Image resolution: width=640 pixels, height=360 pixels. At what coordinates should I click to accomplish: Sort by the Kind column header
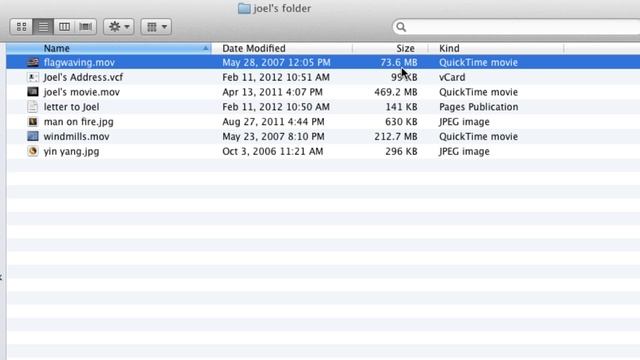(x=496, y=48)
